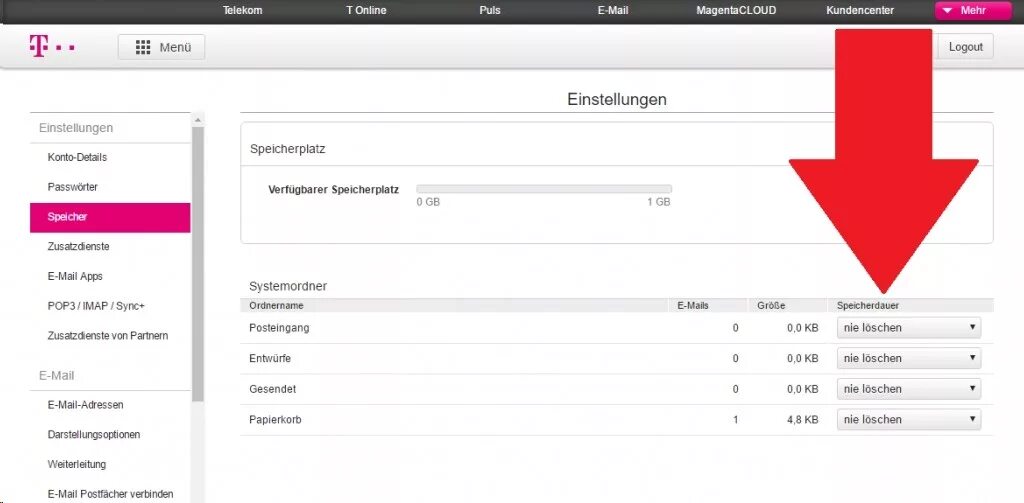Select Konto-Details in sidebar
Viewport: 1024px width, 503px height.
pos(77,157)
